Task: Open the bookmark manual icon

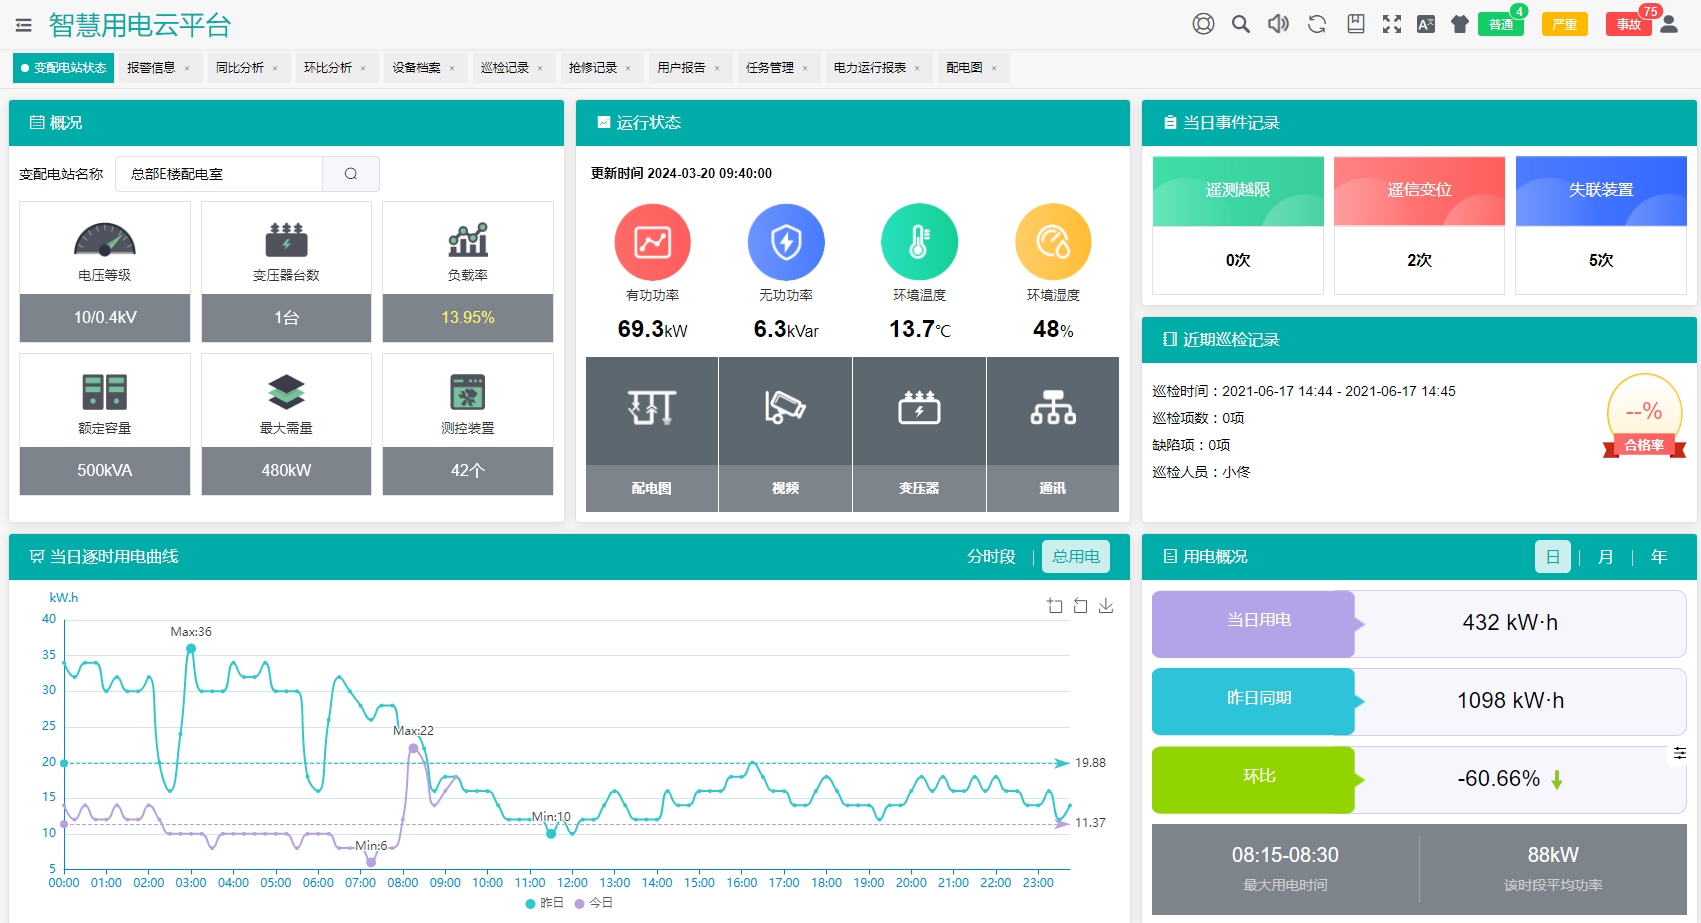Action: (x=1356, y=24)
